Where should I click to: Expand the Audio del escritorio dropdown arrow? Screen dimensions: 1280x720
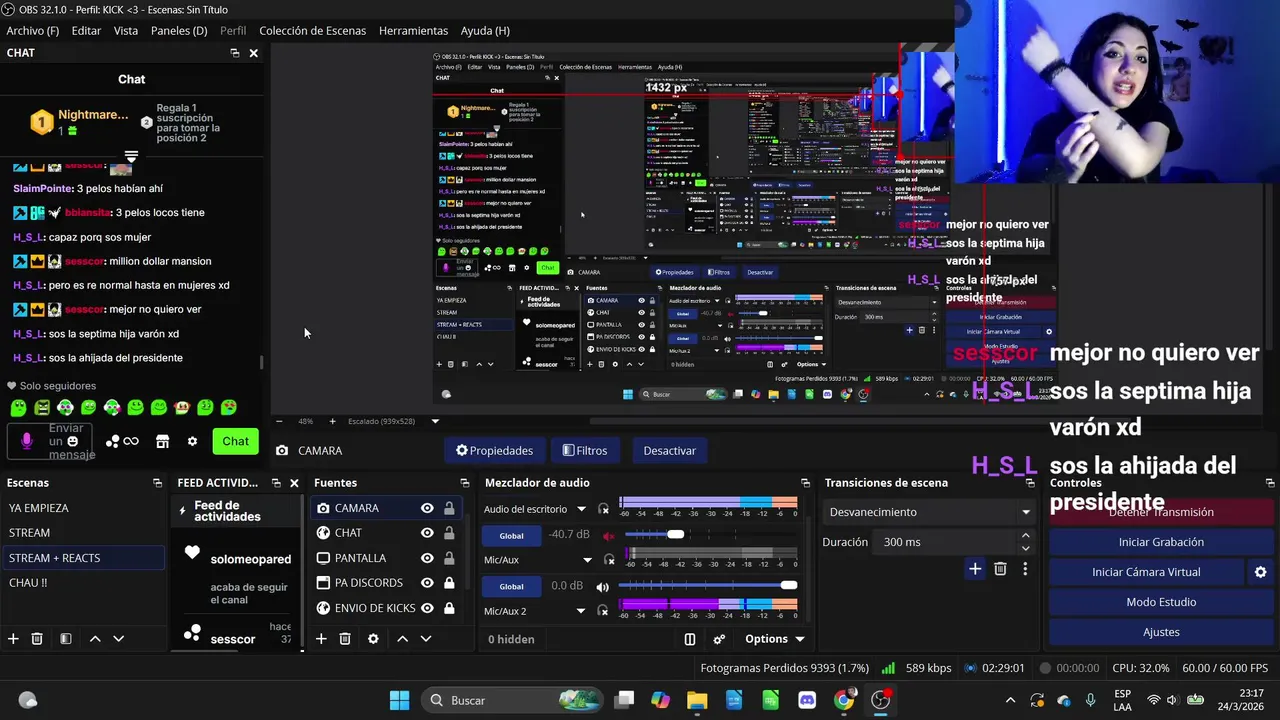tap(581, 509)
